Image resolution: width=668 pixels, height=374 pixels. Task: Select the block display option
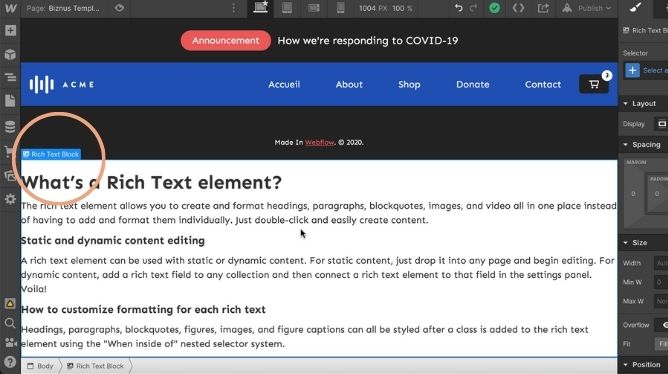[662, 124]
